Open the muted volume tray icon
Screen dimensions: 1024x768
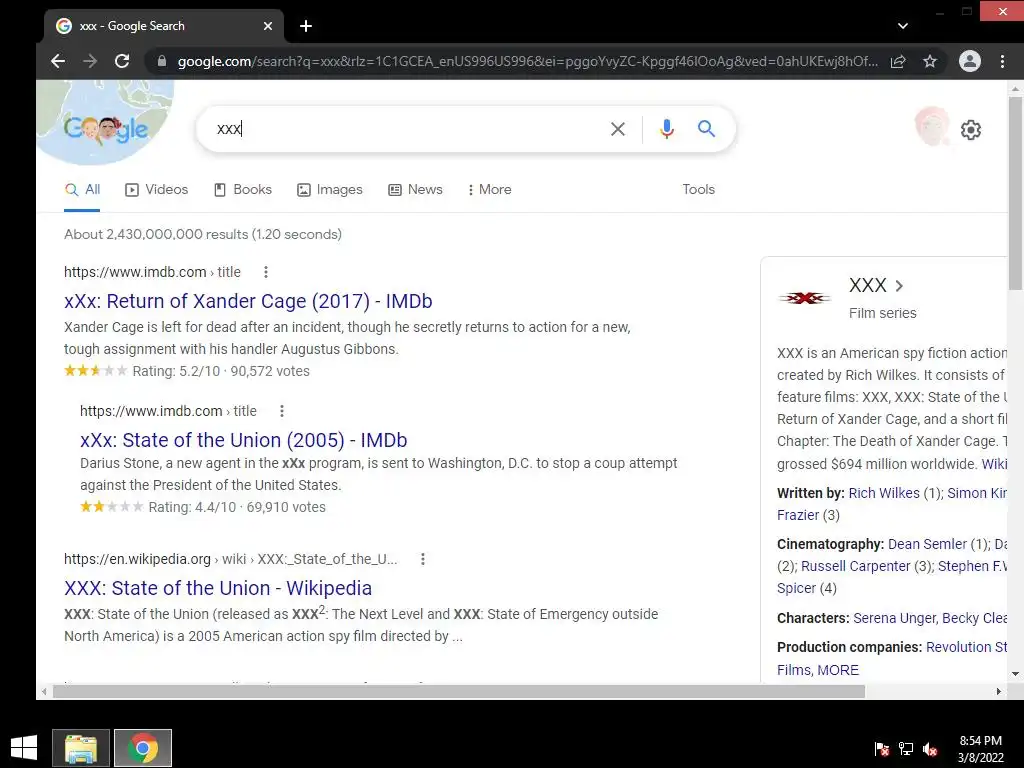930,749
